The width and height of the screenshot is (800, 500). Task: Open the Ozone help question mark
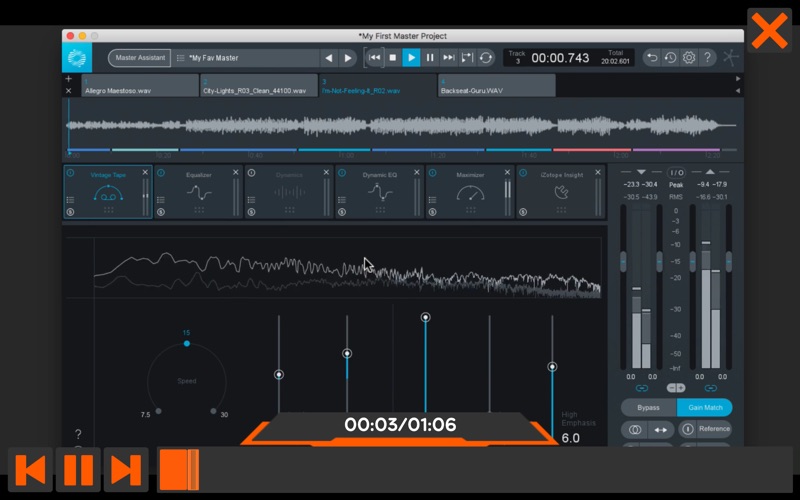coord(708,58)
